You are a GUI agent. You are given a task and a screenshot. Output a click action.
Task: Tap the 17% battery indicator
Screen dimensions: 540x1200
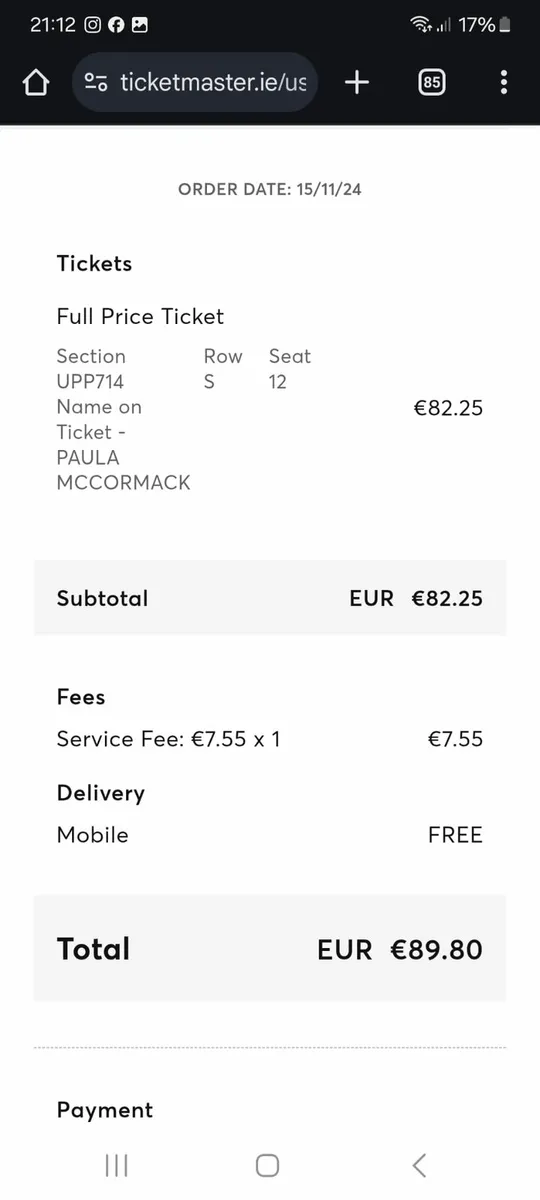coord(485,25)
